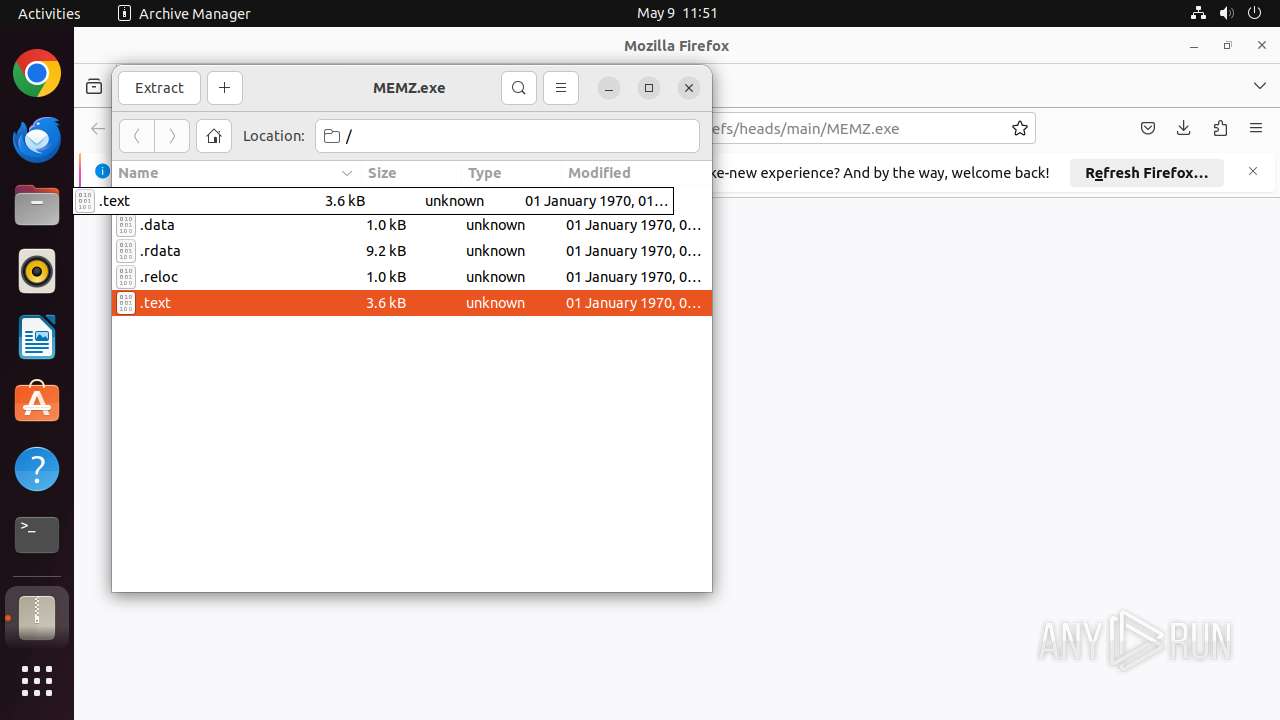Screen dimensions: 1280x720
Task: Add files with the plus button
Action: (x=224, y=88)
